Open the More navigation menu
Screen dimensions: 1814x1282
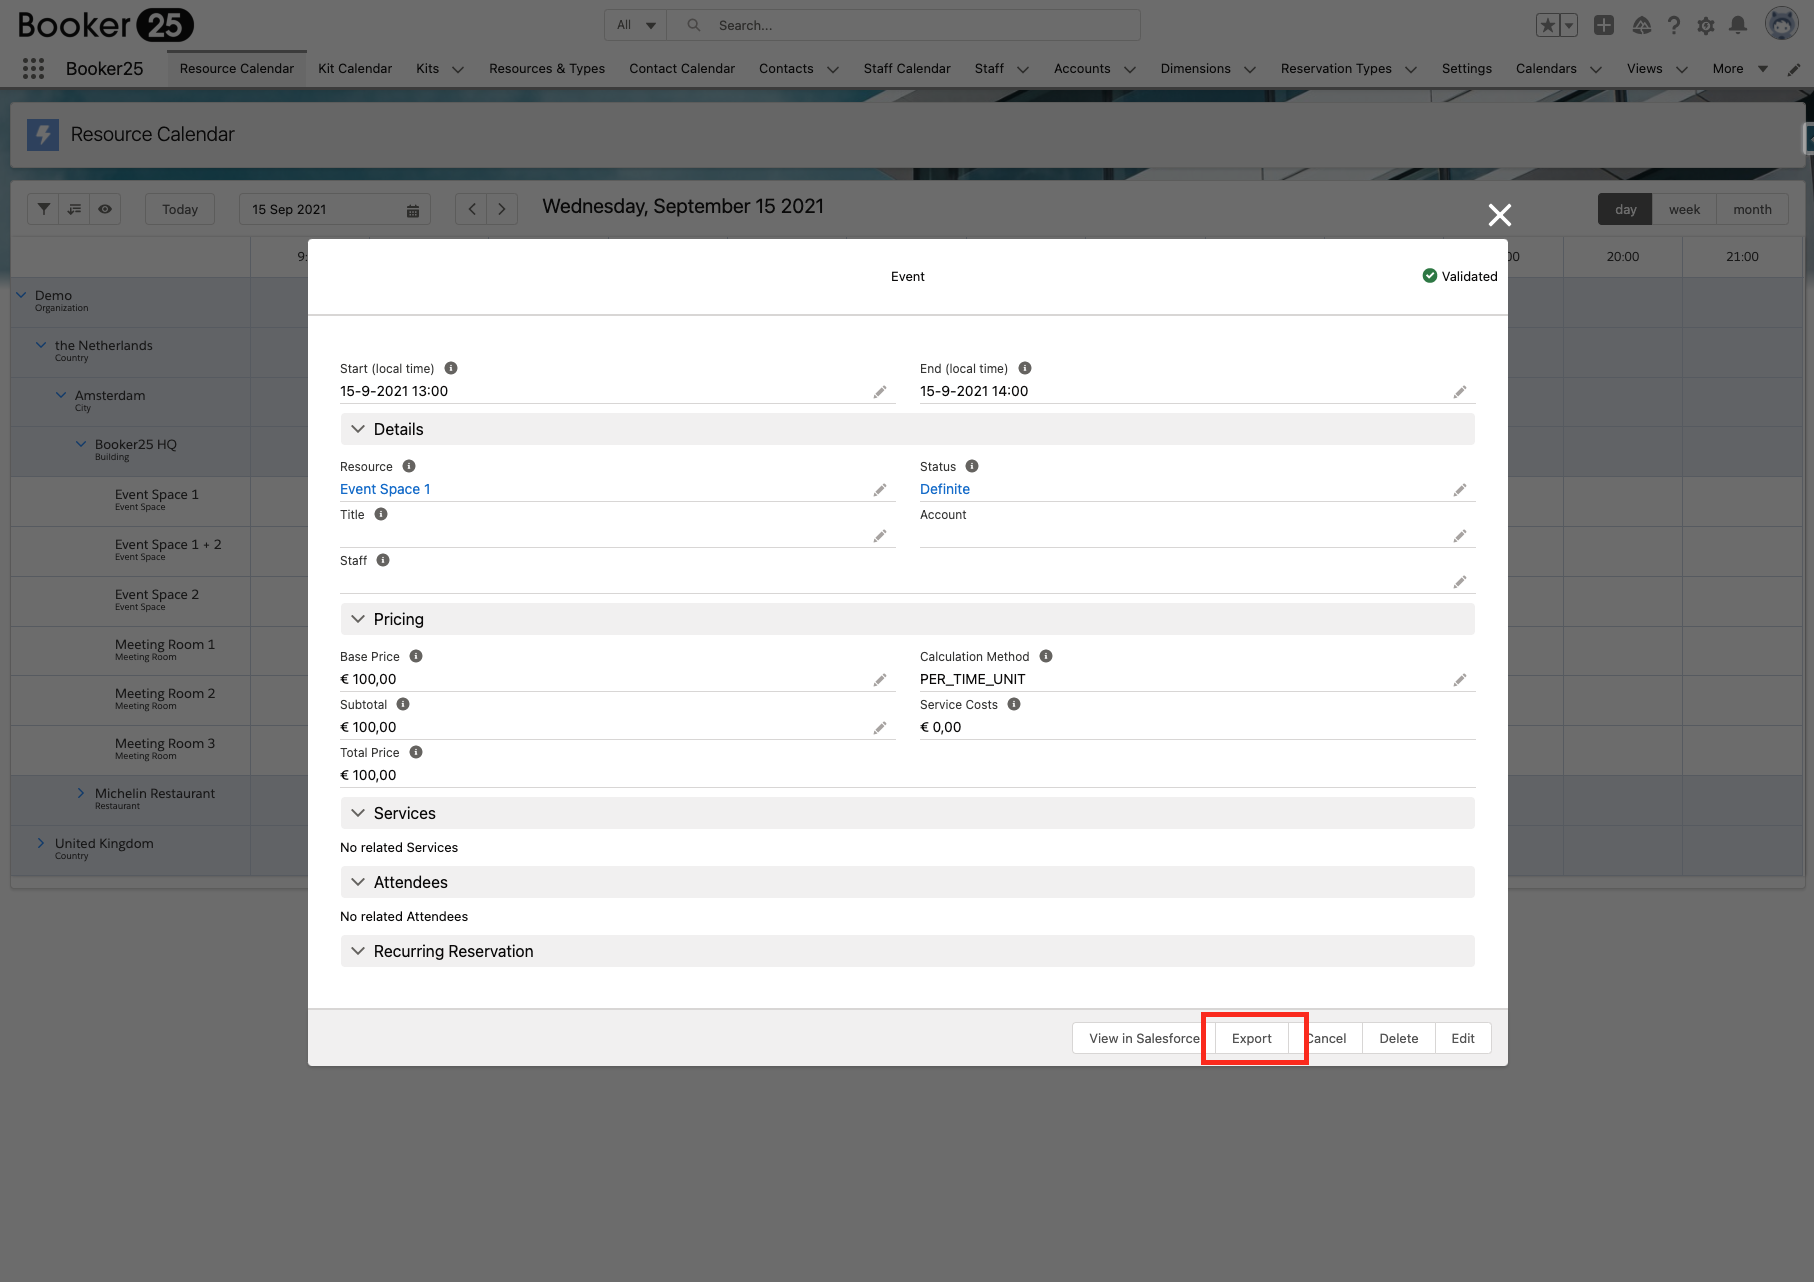tap(1737, 68)
